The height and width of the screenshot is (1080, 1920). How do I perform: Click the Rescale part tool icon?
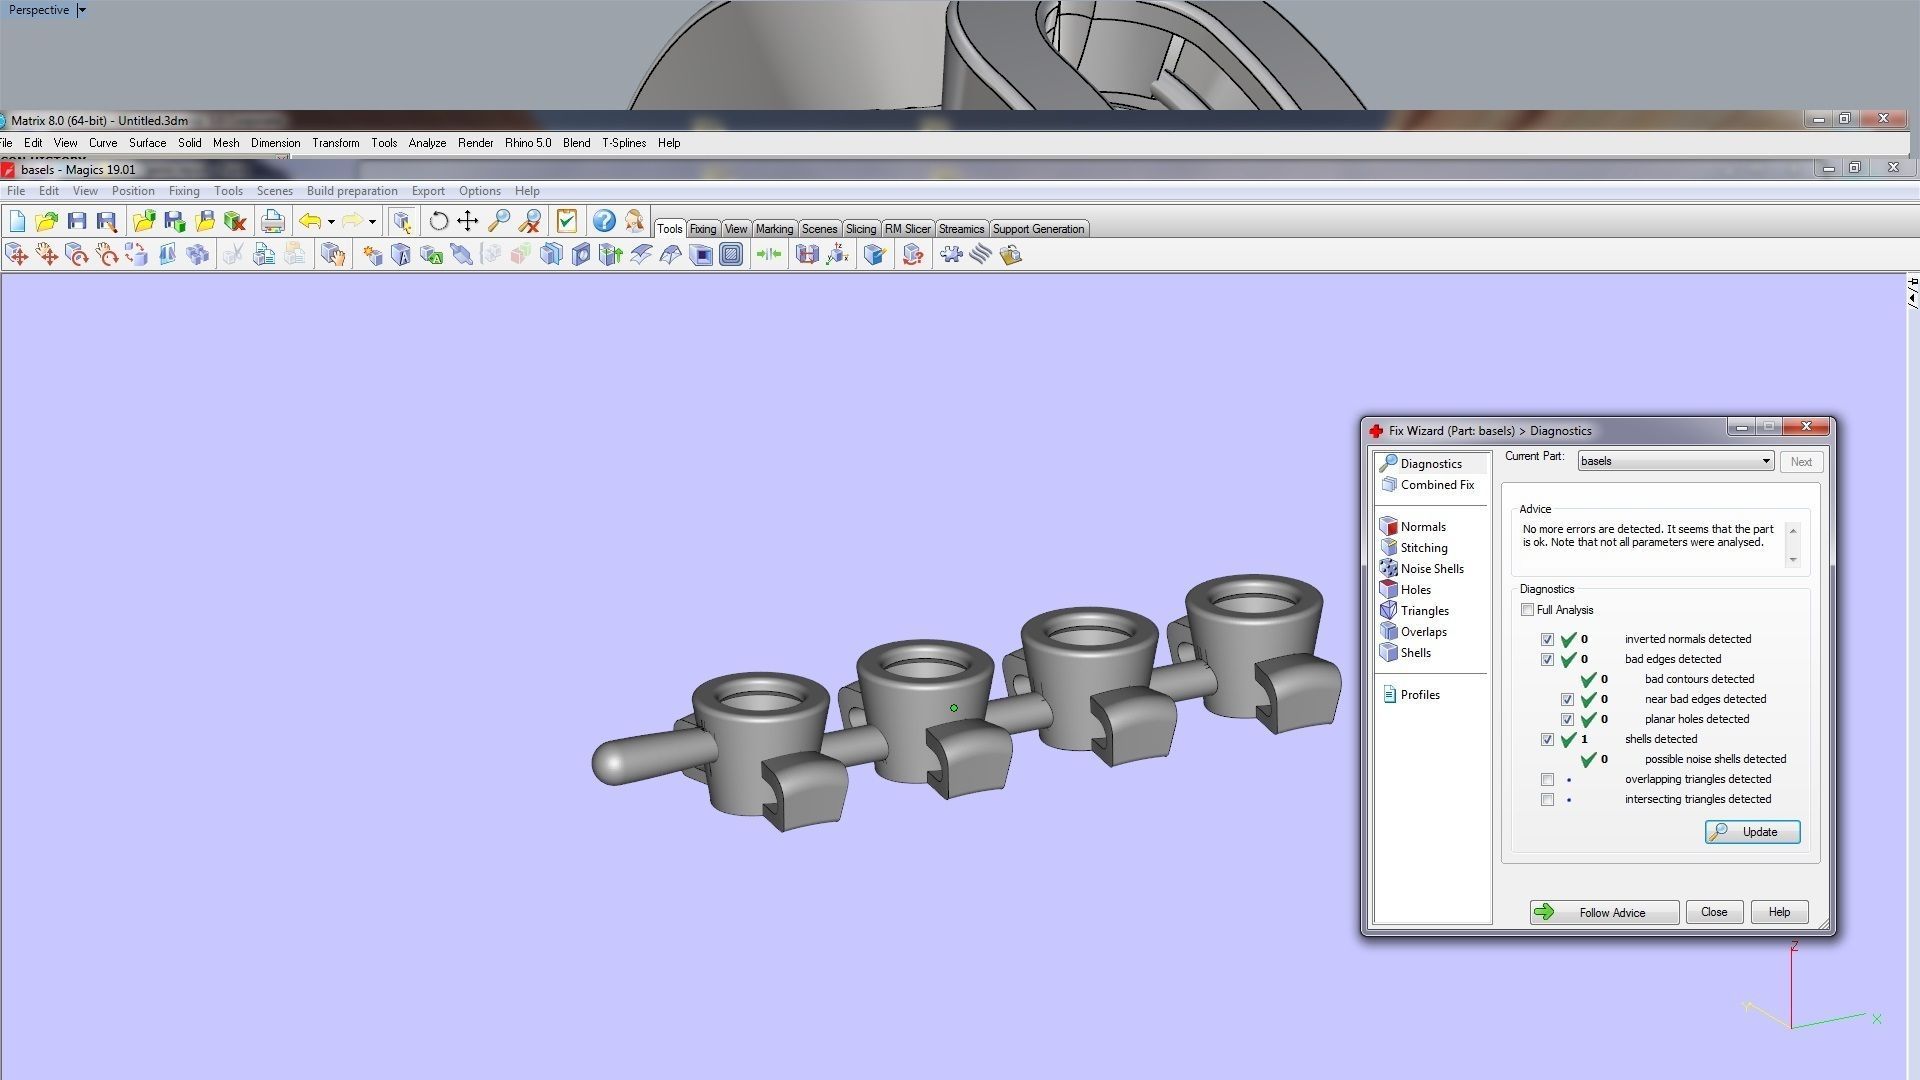(x=137, y=255)
